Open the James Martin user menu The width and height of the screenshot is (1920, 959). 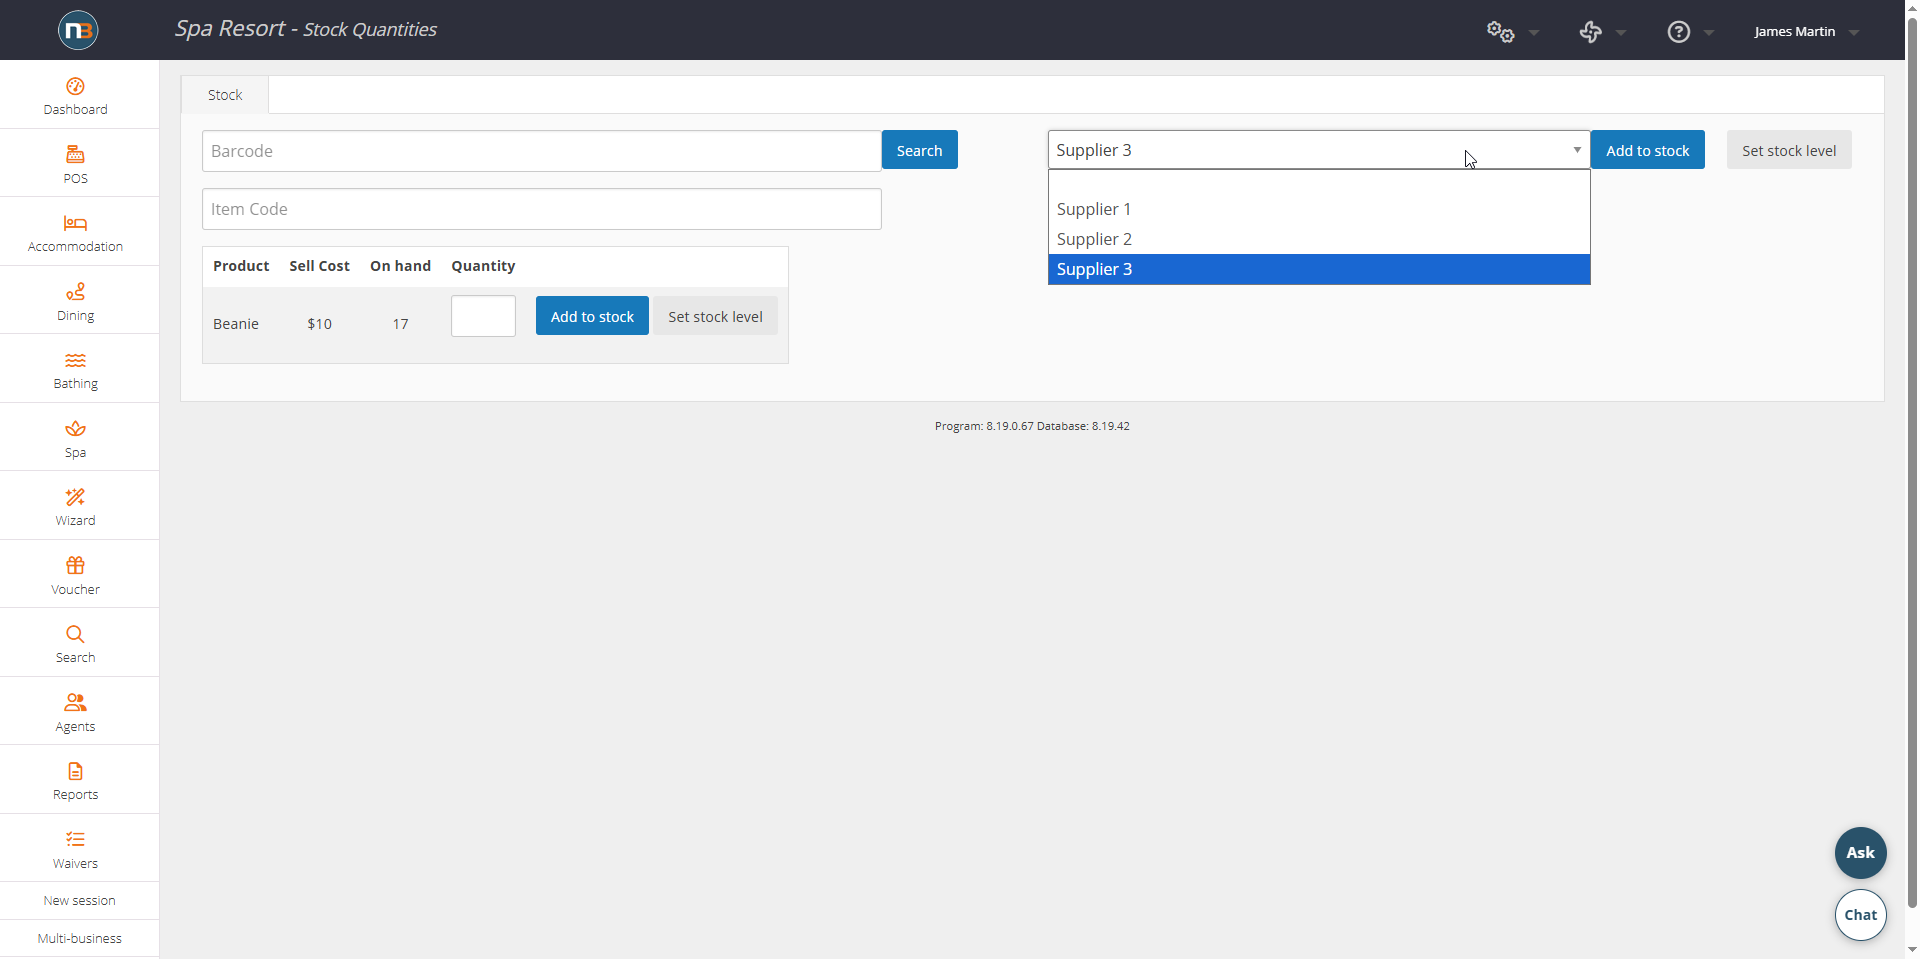[x=1806, y=32]
